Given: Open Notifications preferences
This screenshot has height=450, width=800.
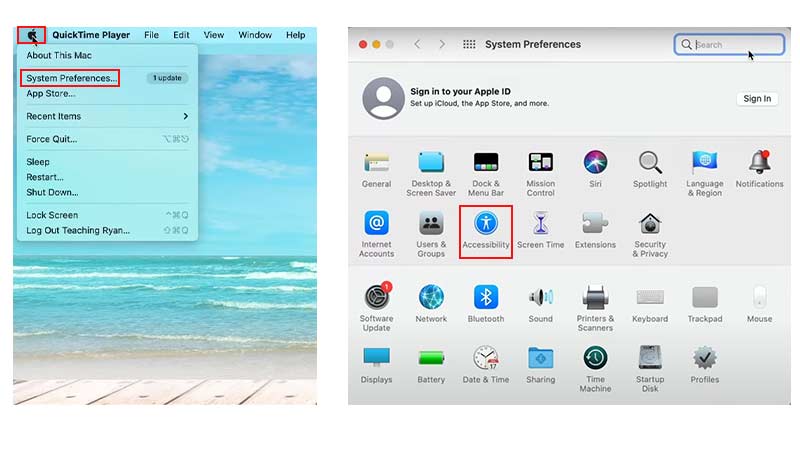Looking at the screenshot, I should 759,170.
